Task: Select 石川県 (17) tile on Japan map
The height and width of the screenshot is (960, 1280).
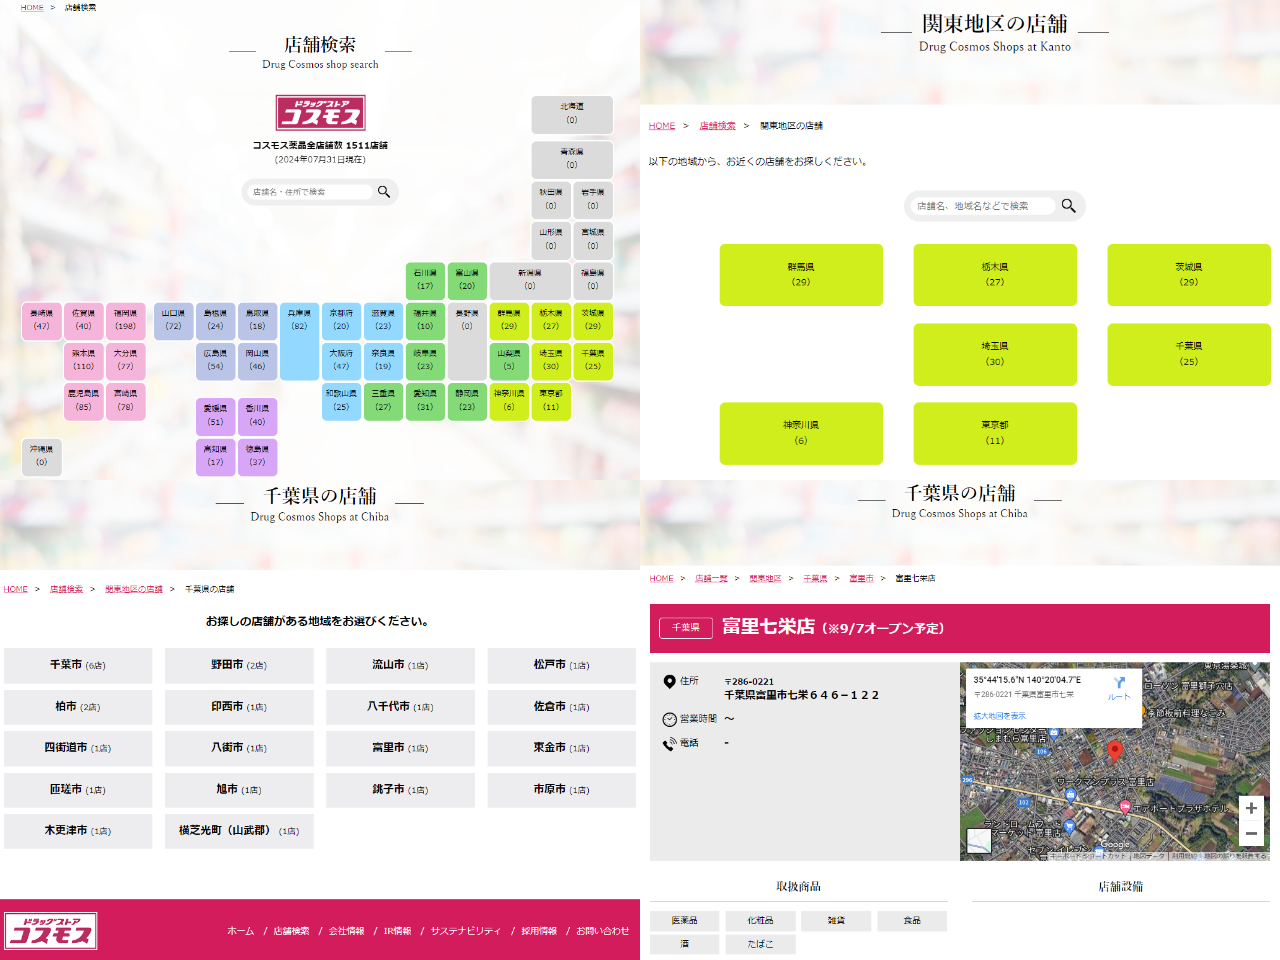Action: [x=425, y=280]
